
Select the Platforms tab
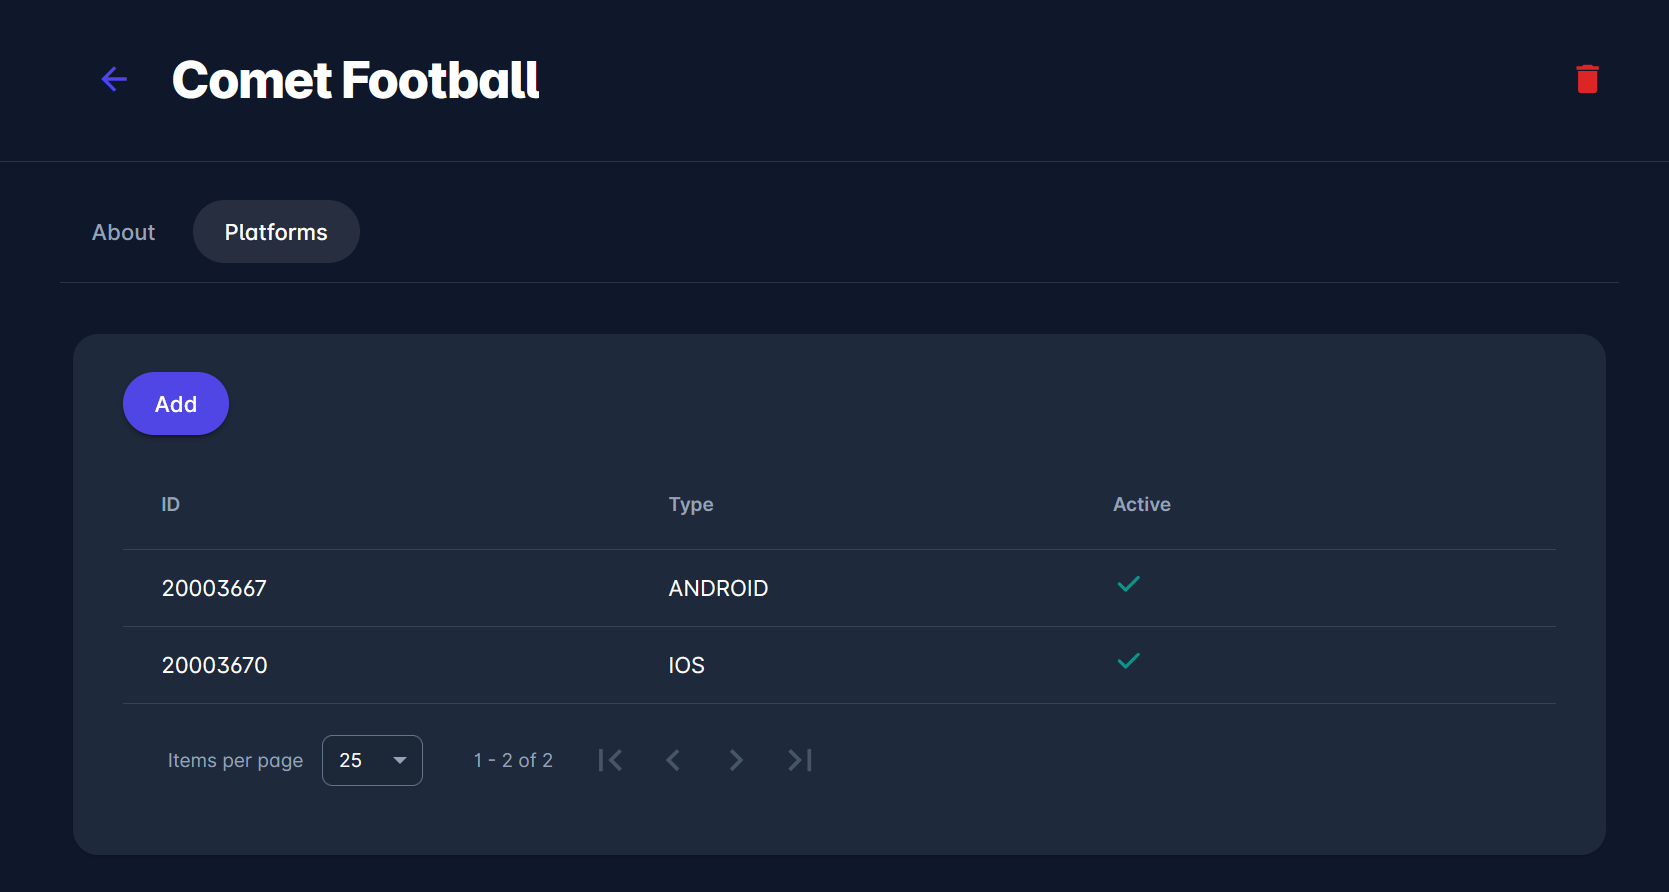point(276,232)
